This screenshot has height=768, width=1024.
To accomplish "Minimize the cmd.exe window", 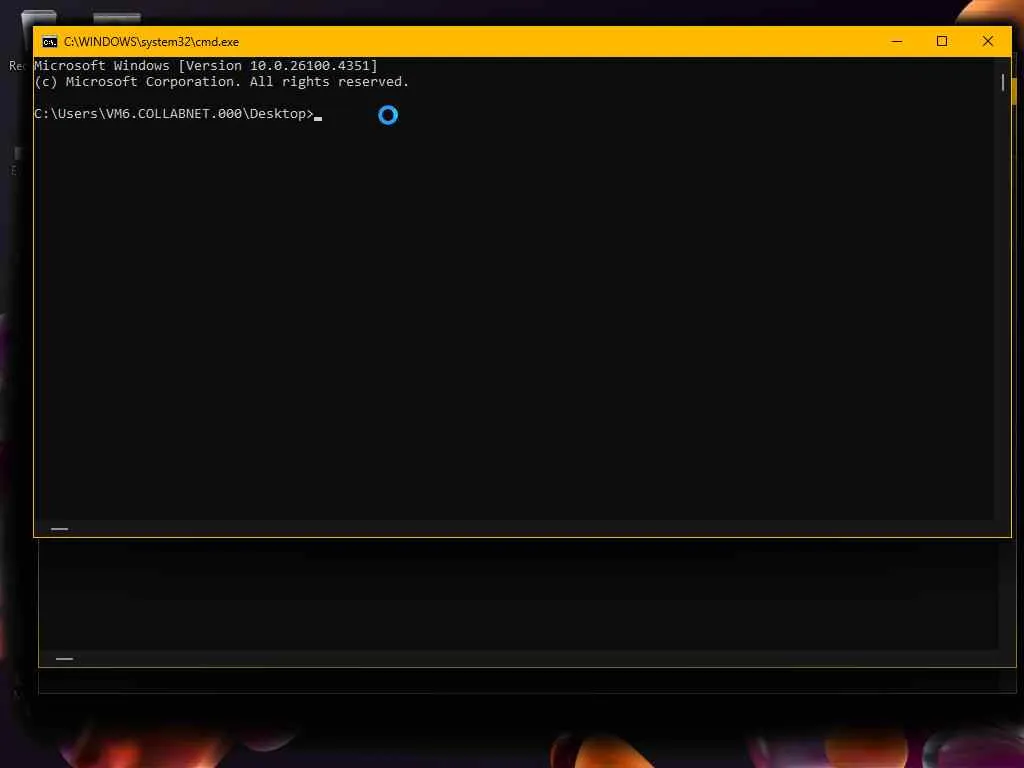I will click(x=897, y=41).
